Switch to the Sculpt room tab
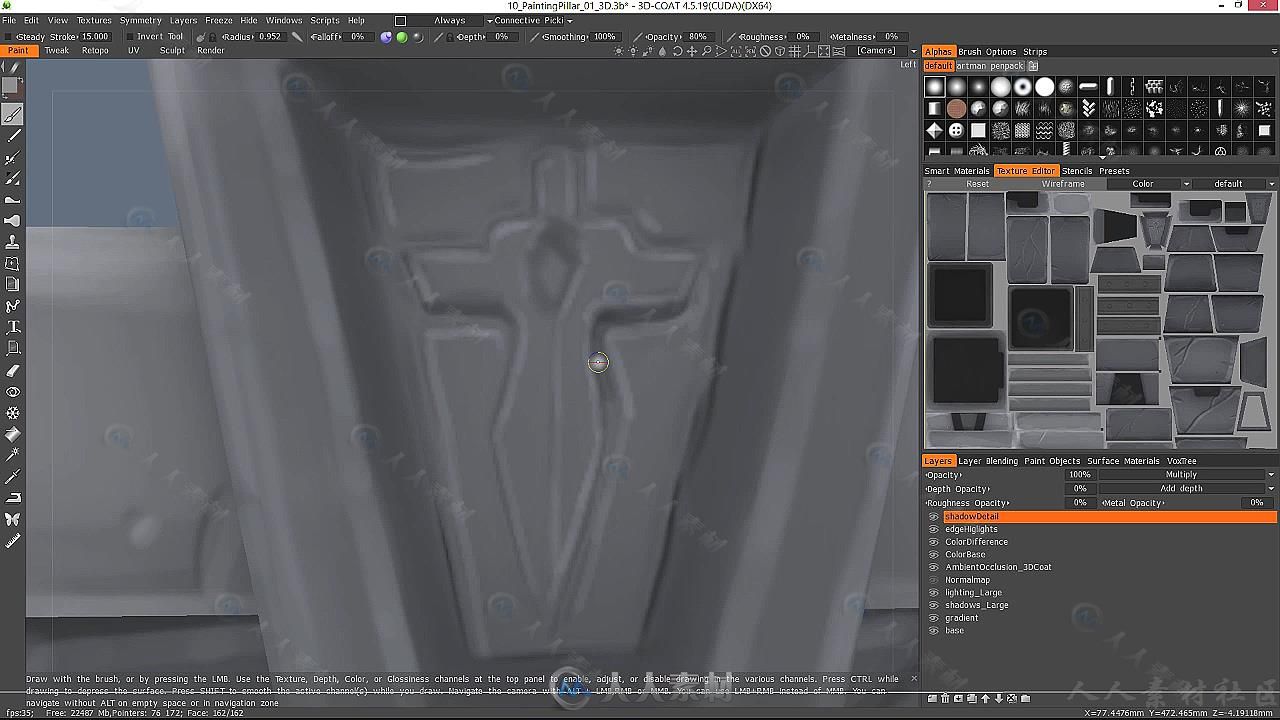Image resolution: width=1280 pixels, height=720 pixels. point(172,51)
